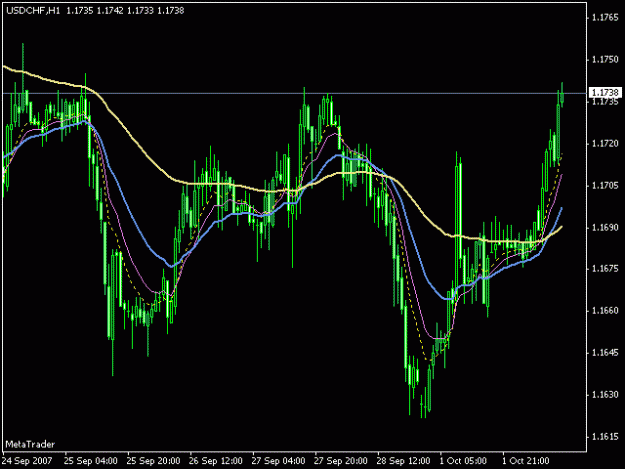Click the 1 Oct 05:00 time label
This screenshot has height=469, width=625.
(463, 461)
